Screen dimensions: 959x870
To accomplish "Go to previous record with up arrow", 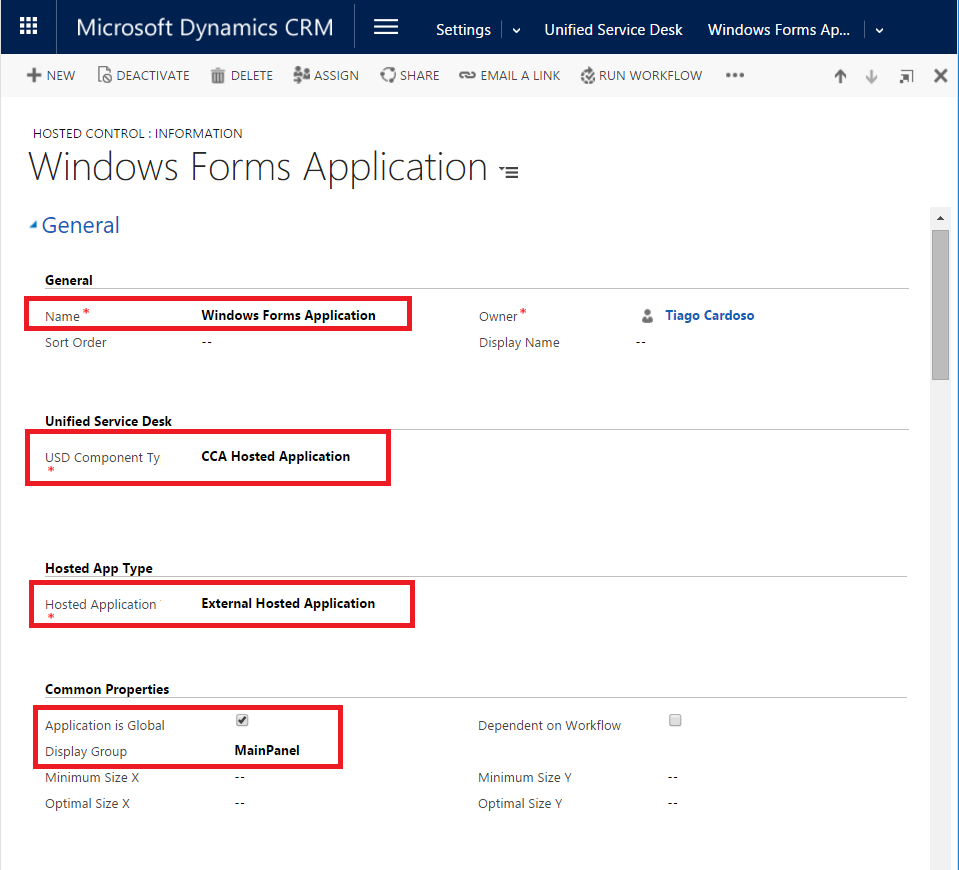I will (840, 76).
